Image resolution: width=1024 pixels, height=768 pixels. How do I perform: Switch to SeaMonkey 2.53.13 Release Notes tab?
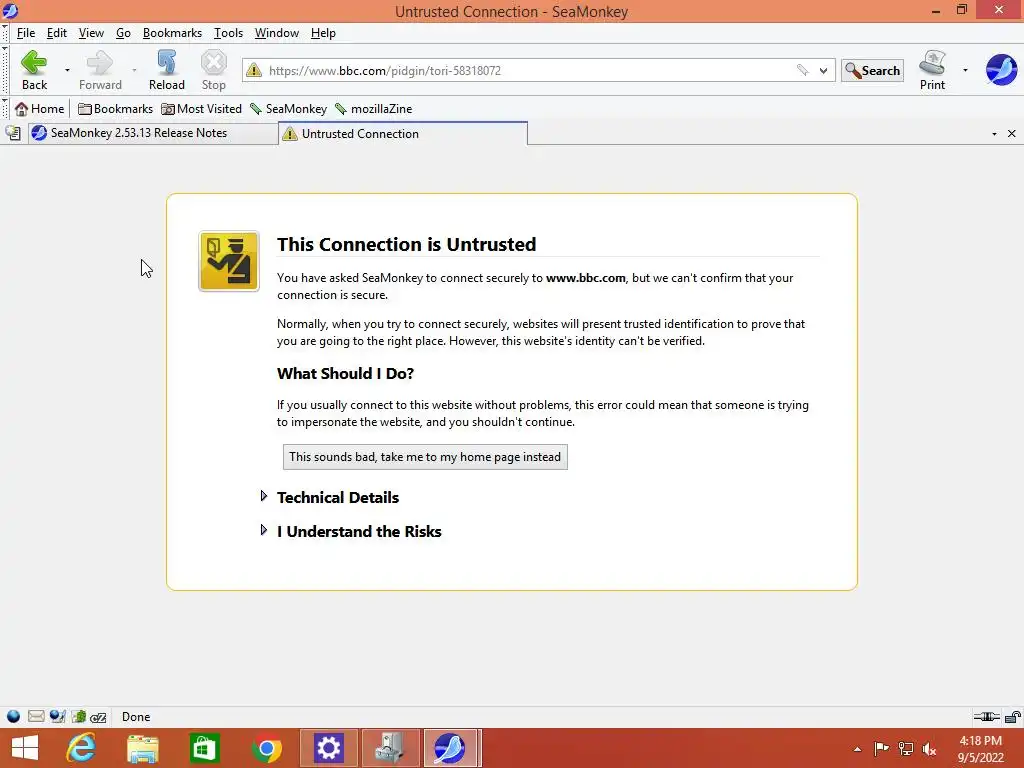pos(153,133)
